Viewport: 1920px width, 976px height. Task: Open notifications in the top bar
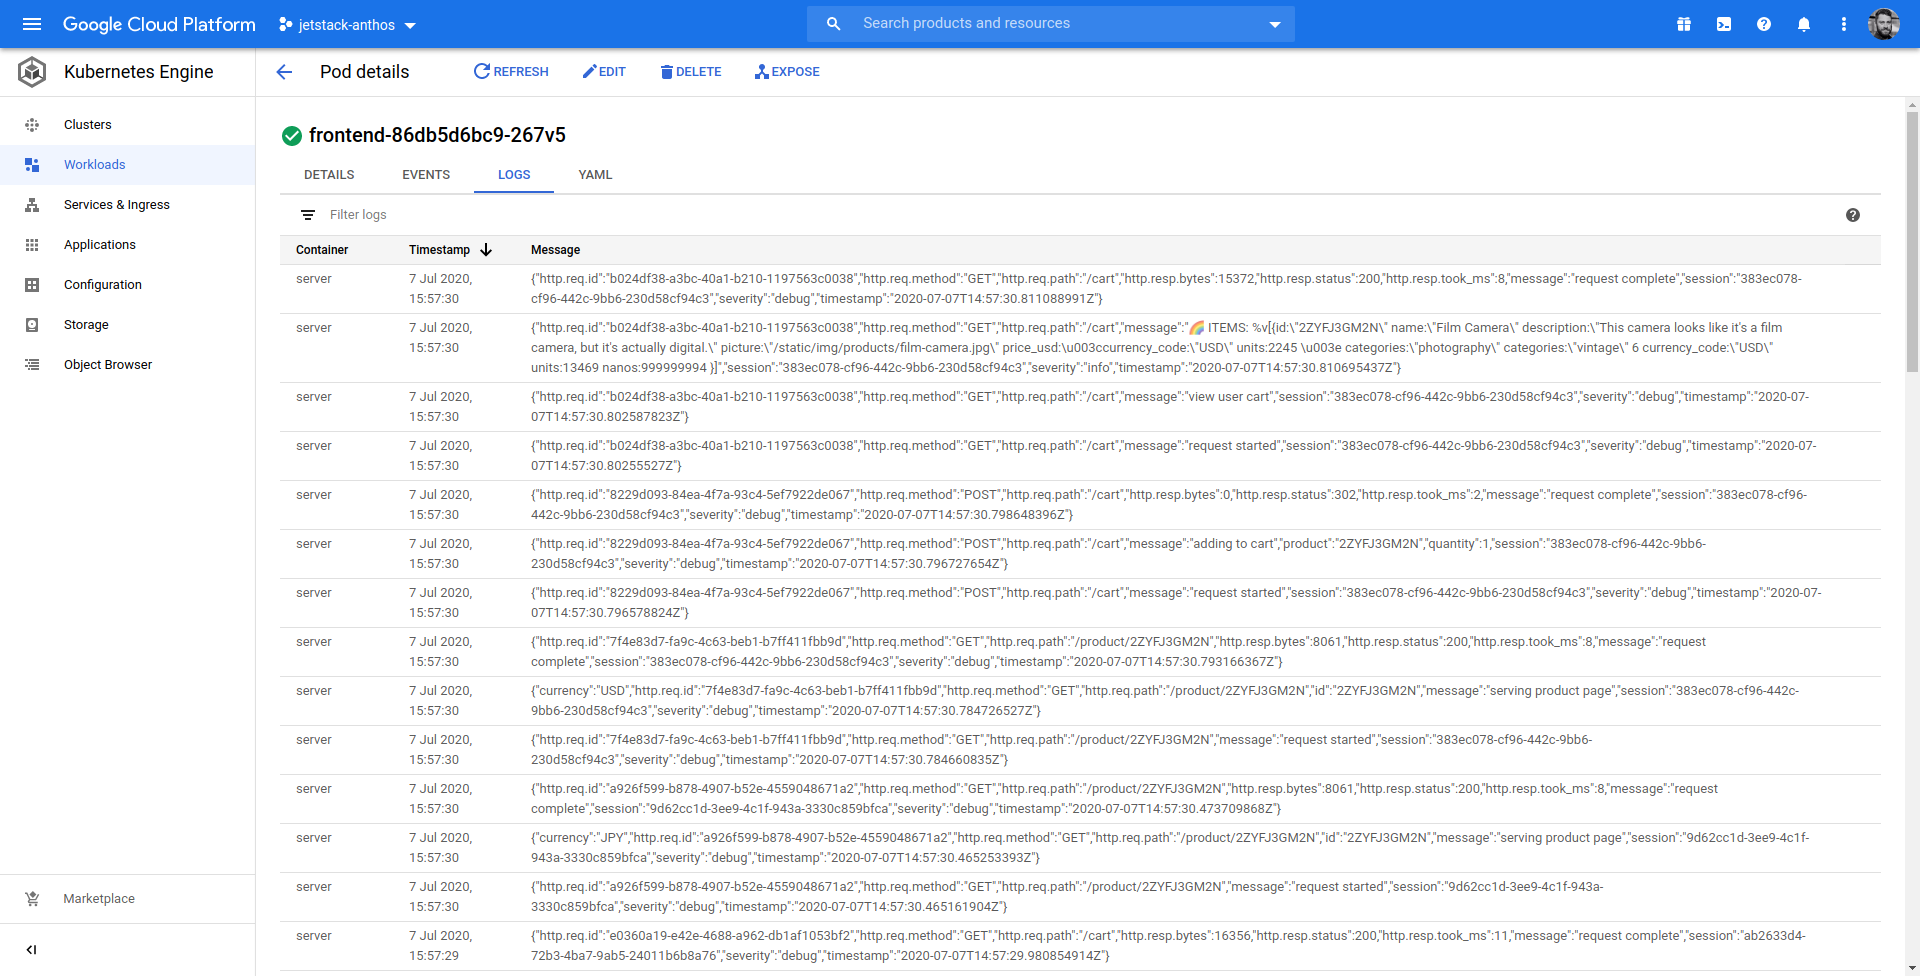pos(1804,23)
